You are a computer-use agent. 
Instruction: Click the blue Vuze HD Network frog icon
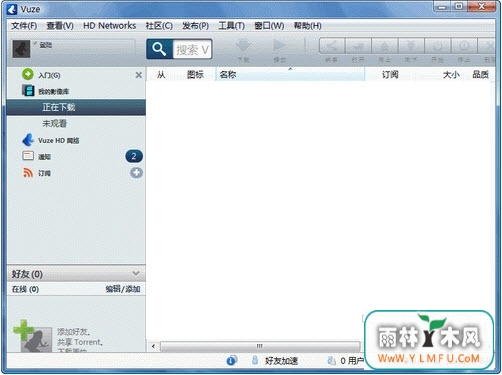pos(28,140)
